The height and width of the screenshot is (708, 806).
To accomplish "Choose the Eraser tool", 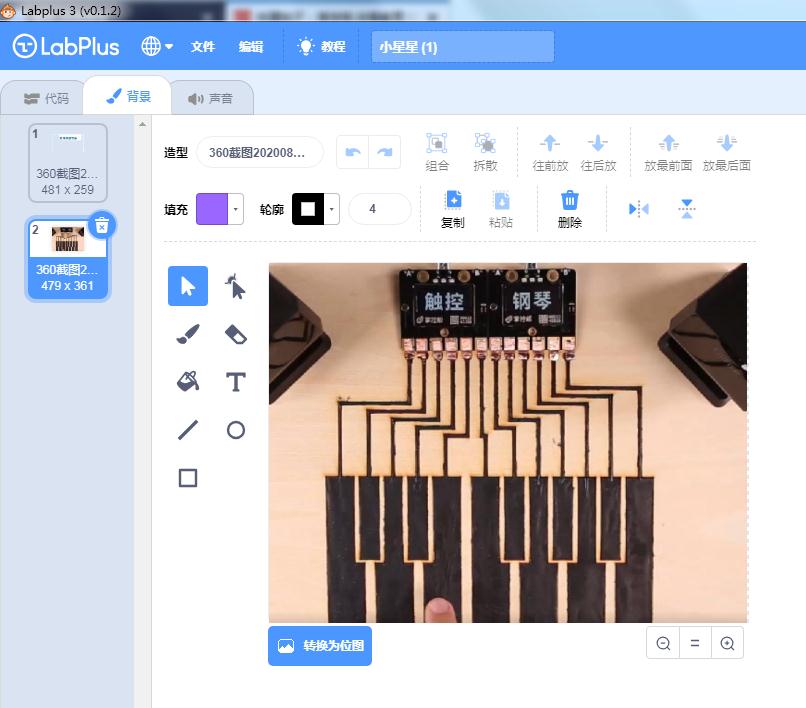I will (235, 334).
